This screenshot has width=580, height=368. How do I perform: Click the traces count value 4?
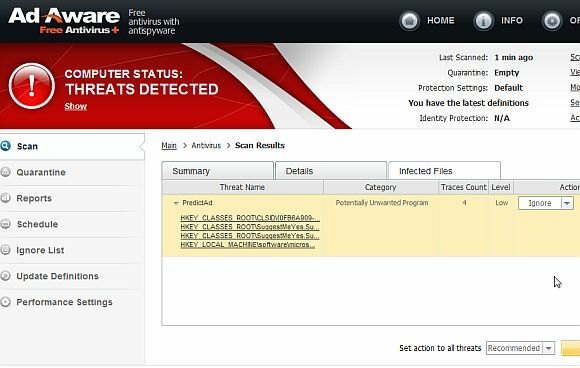click(x=464, y=203)
